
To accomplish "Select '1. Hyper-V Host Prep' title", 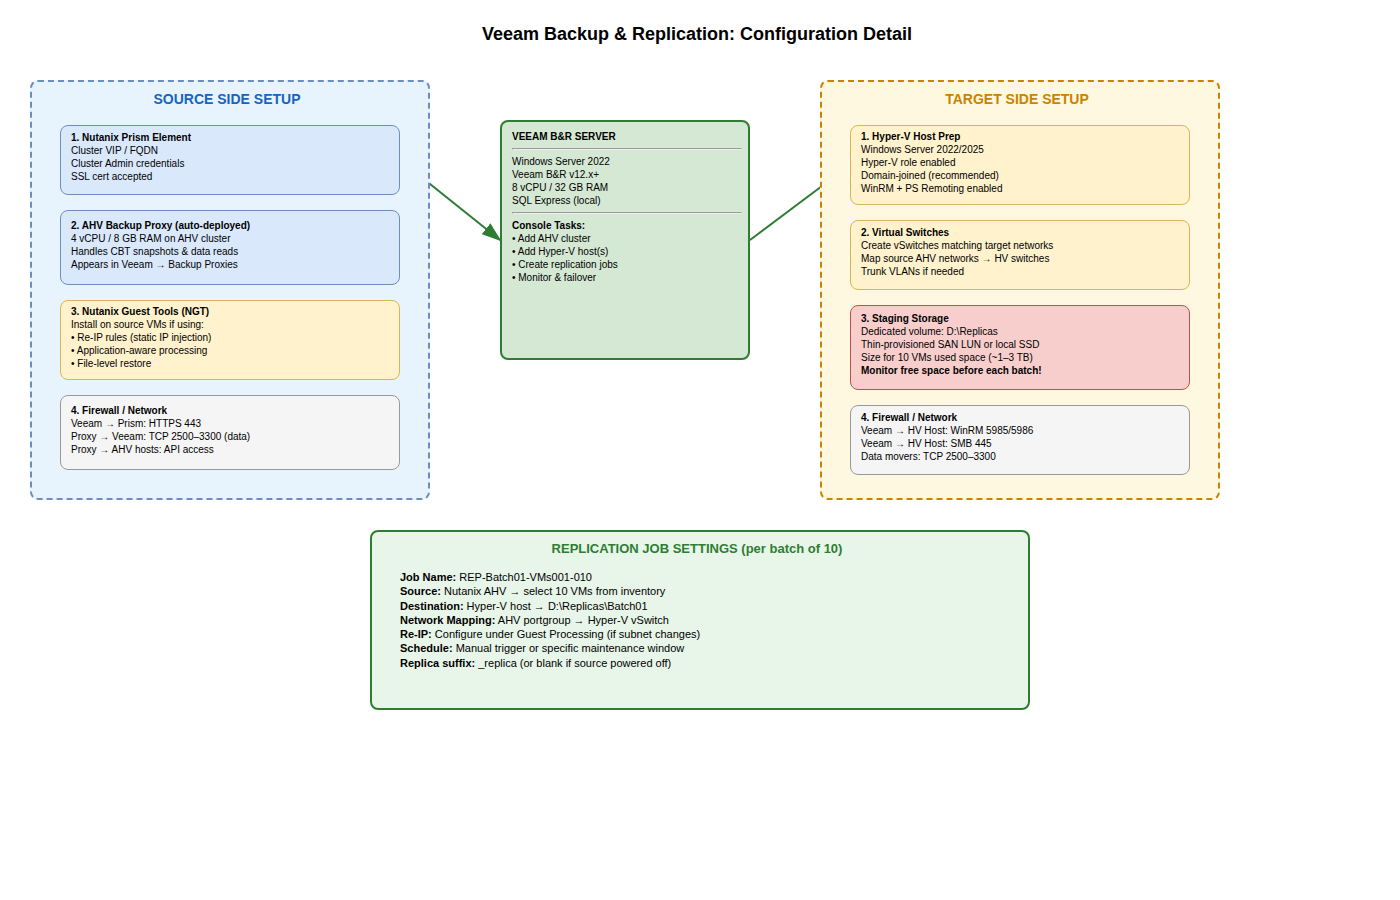I will [911, 136].
